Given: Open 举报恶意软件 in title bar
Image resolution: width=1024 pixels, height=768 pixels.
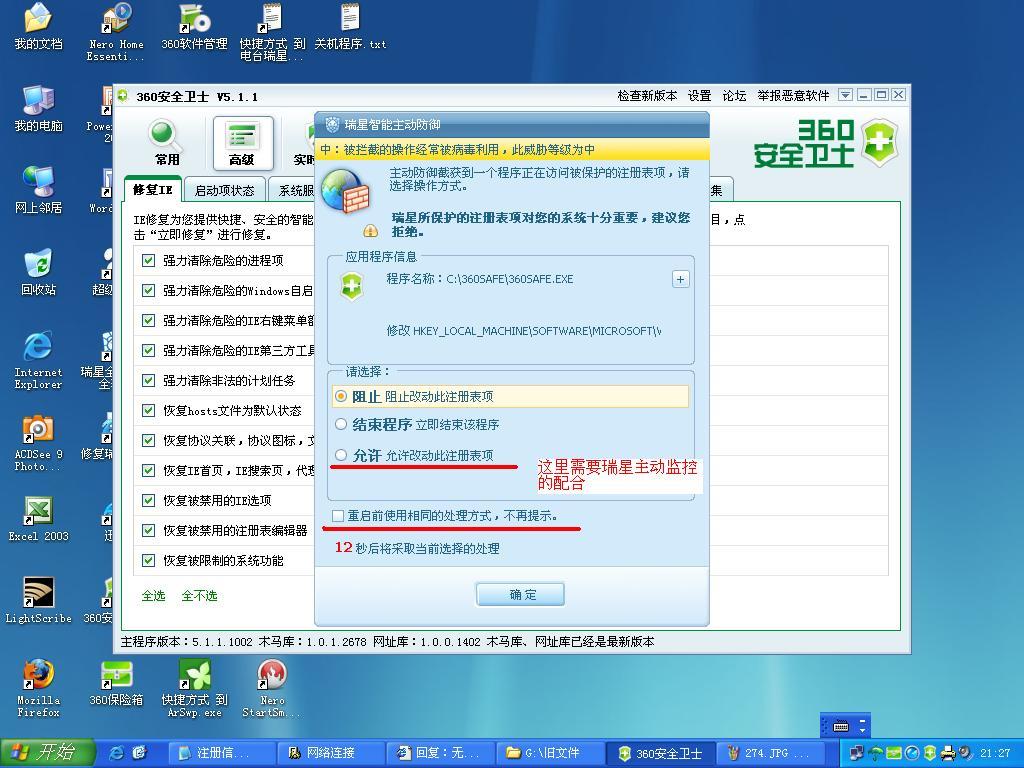Looking at the screenshot, I should click(793, 96).
